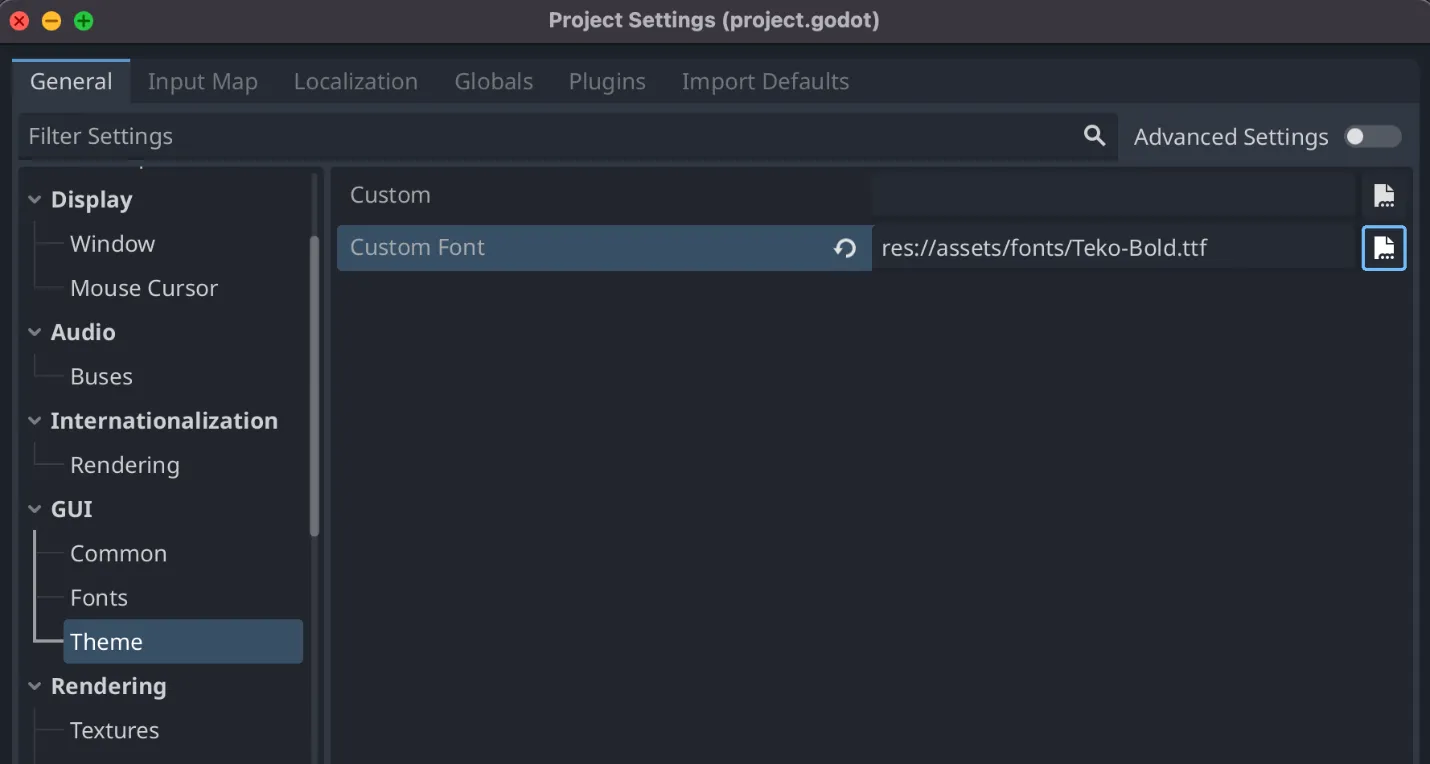This screenshot has width=1430, height=764.
Task: Click the search magnifier icon in filter bar
Action: [1094, 136]
